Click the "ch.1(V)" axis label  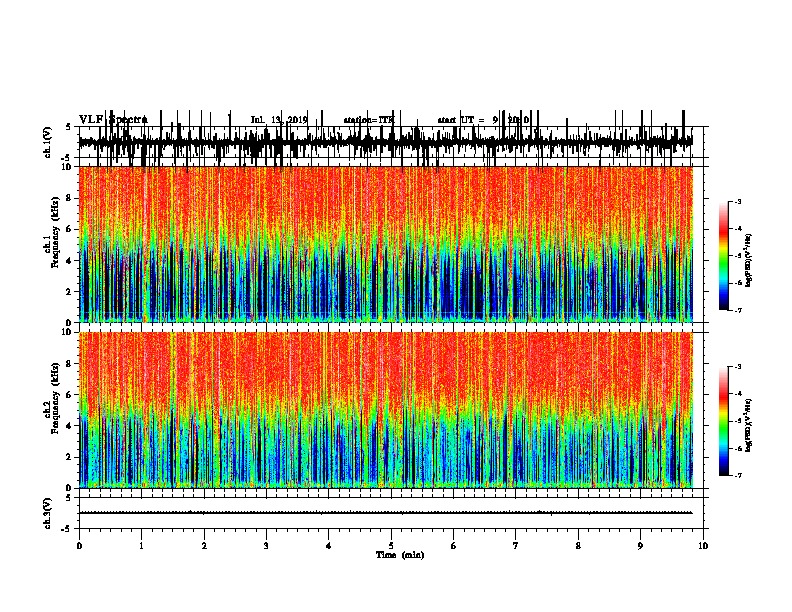click(48, 142)
